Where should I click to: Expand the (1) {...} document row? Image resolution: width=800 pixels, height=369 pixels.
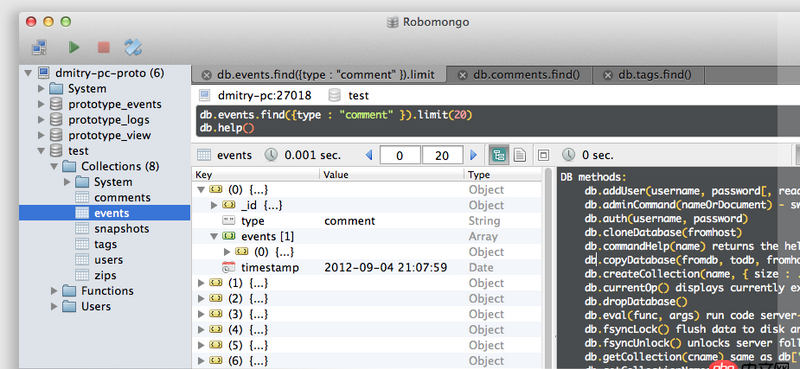coord(201,283)
